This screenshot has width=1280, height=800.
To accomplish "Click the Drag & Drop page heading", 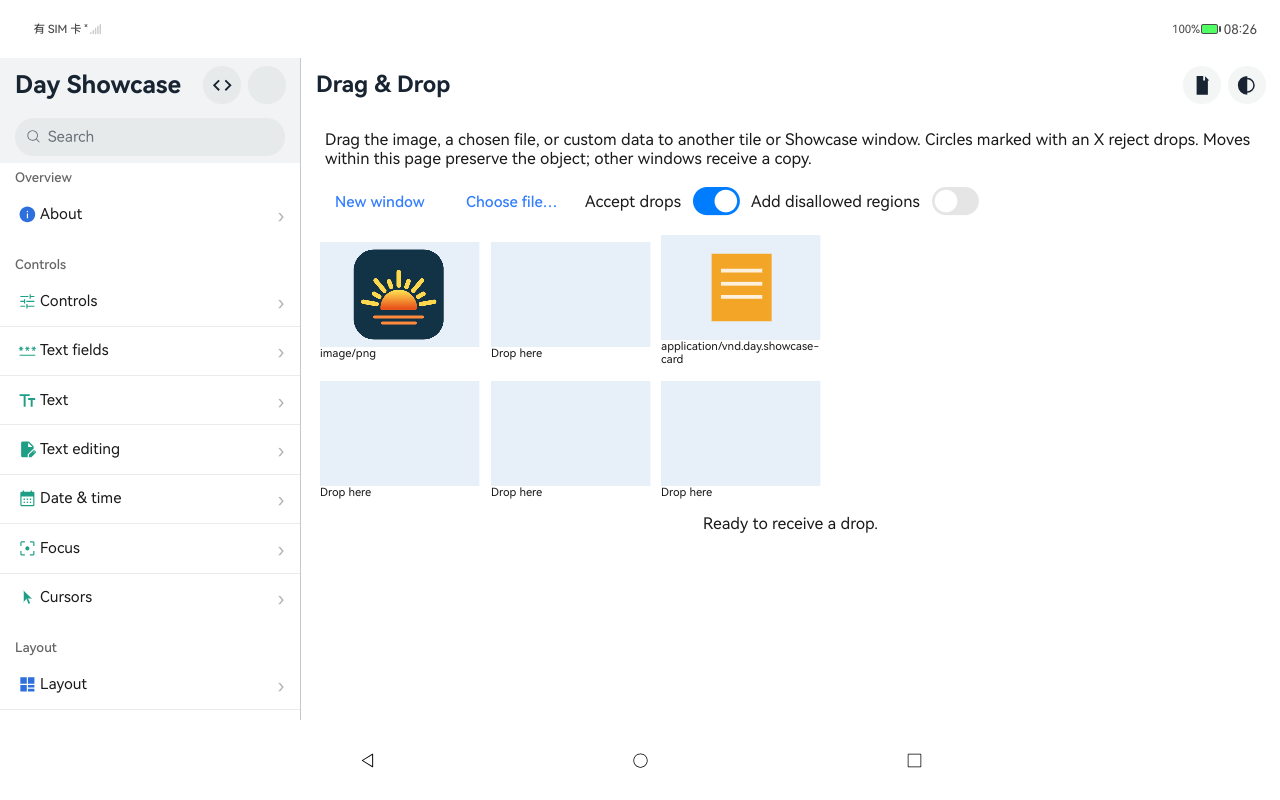I will [383, 85].
